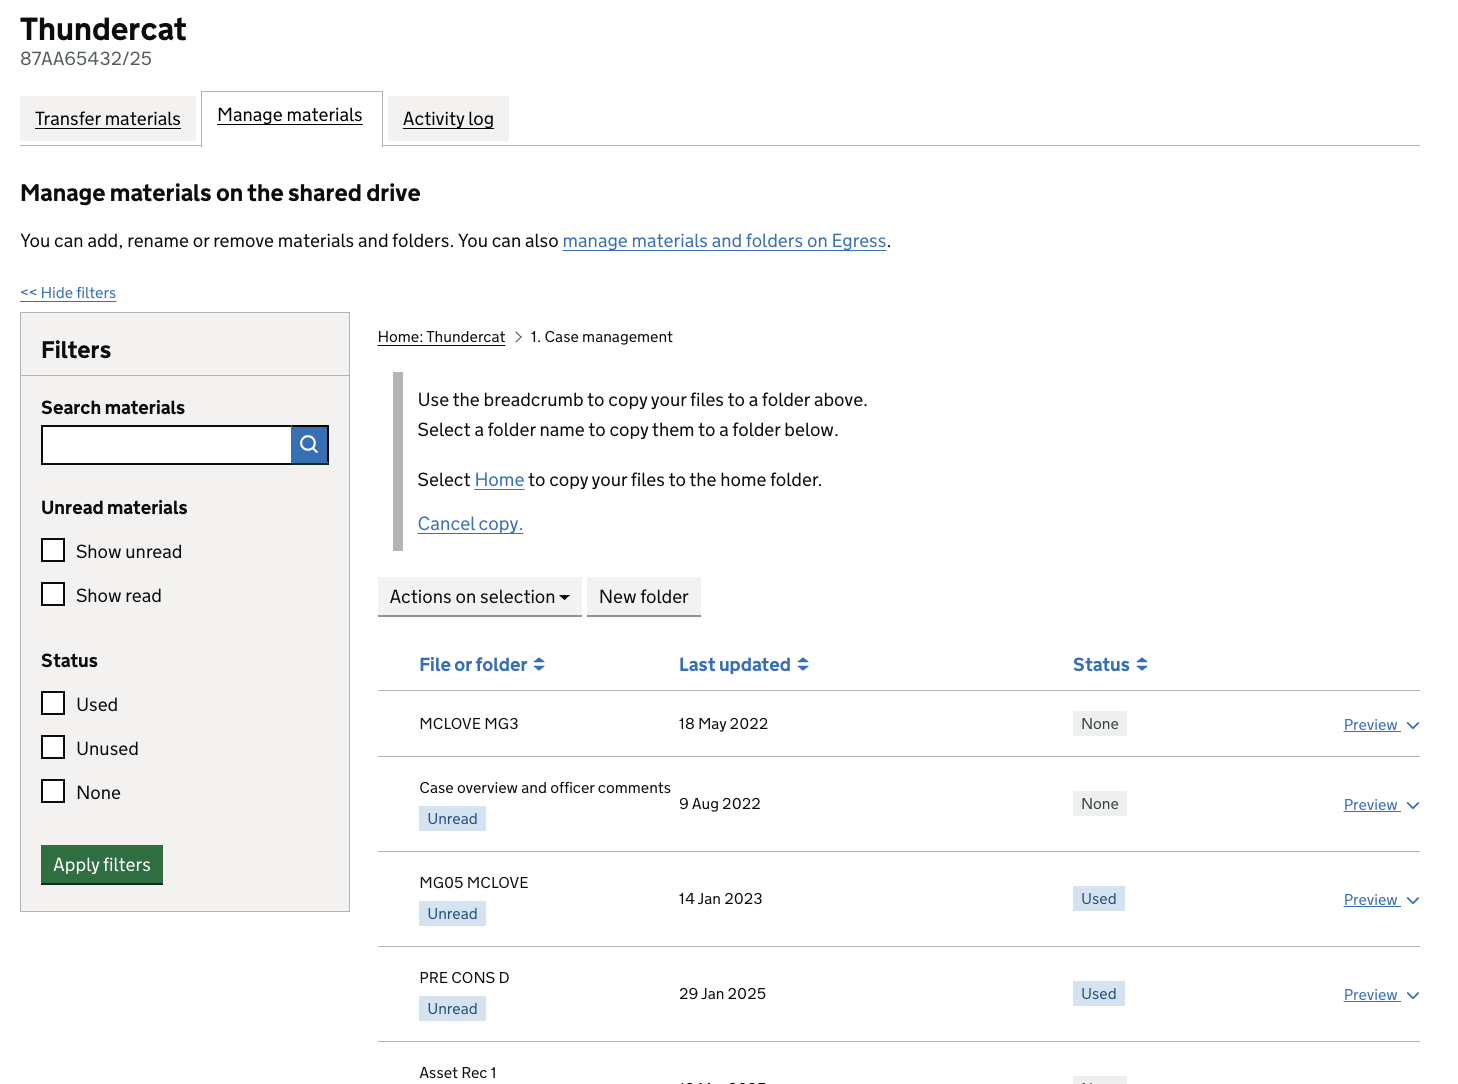Sort by Last updated column arrows
Image resolution: width=1458 pixels, height=1084 pixels.
tap(803, 665)
